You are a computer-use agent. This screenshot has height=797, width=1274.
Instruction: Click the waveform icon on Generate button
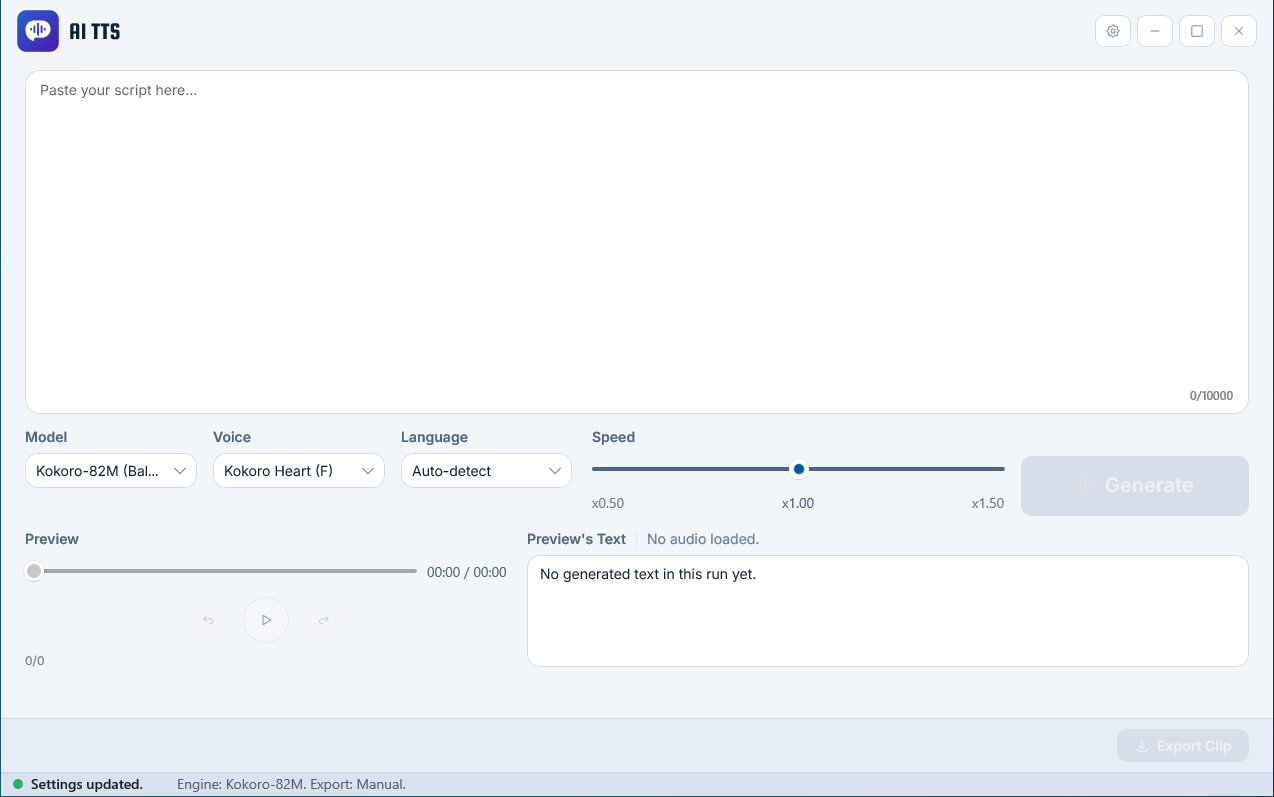[x=1086, y=485]
